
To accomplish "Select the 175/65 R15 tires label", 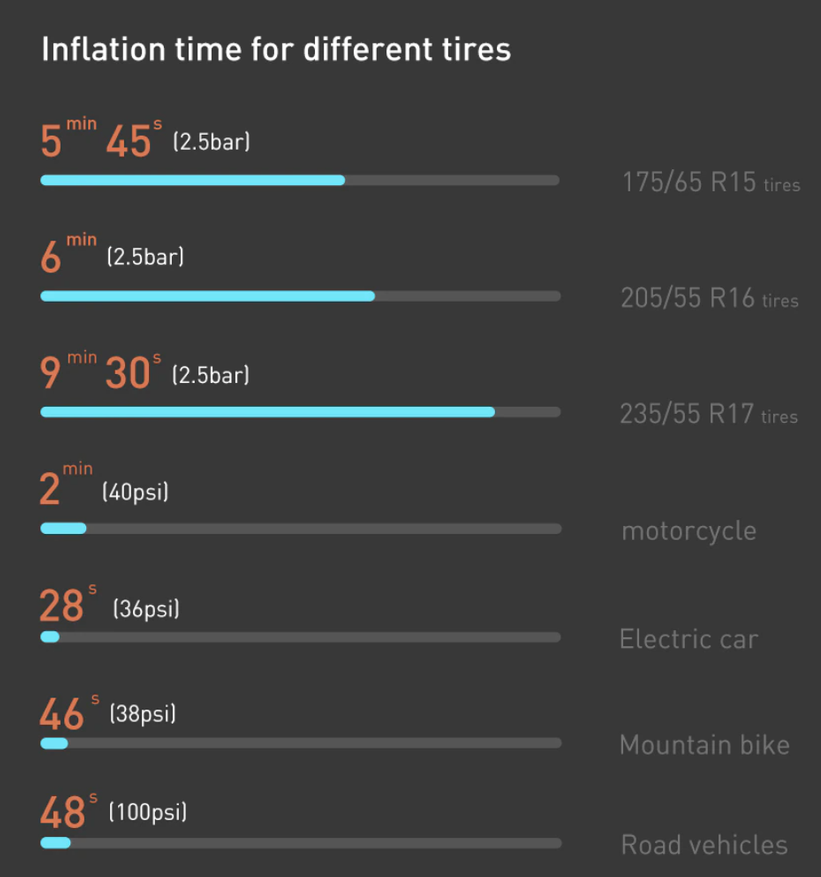I will [x=711, y=182].
